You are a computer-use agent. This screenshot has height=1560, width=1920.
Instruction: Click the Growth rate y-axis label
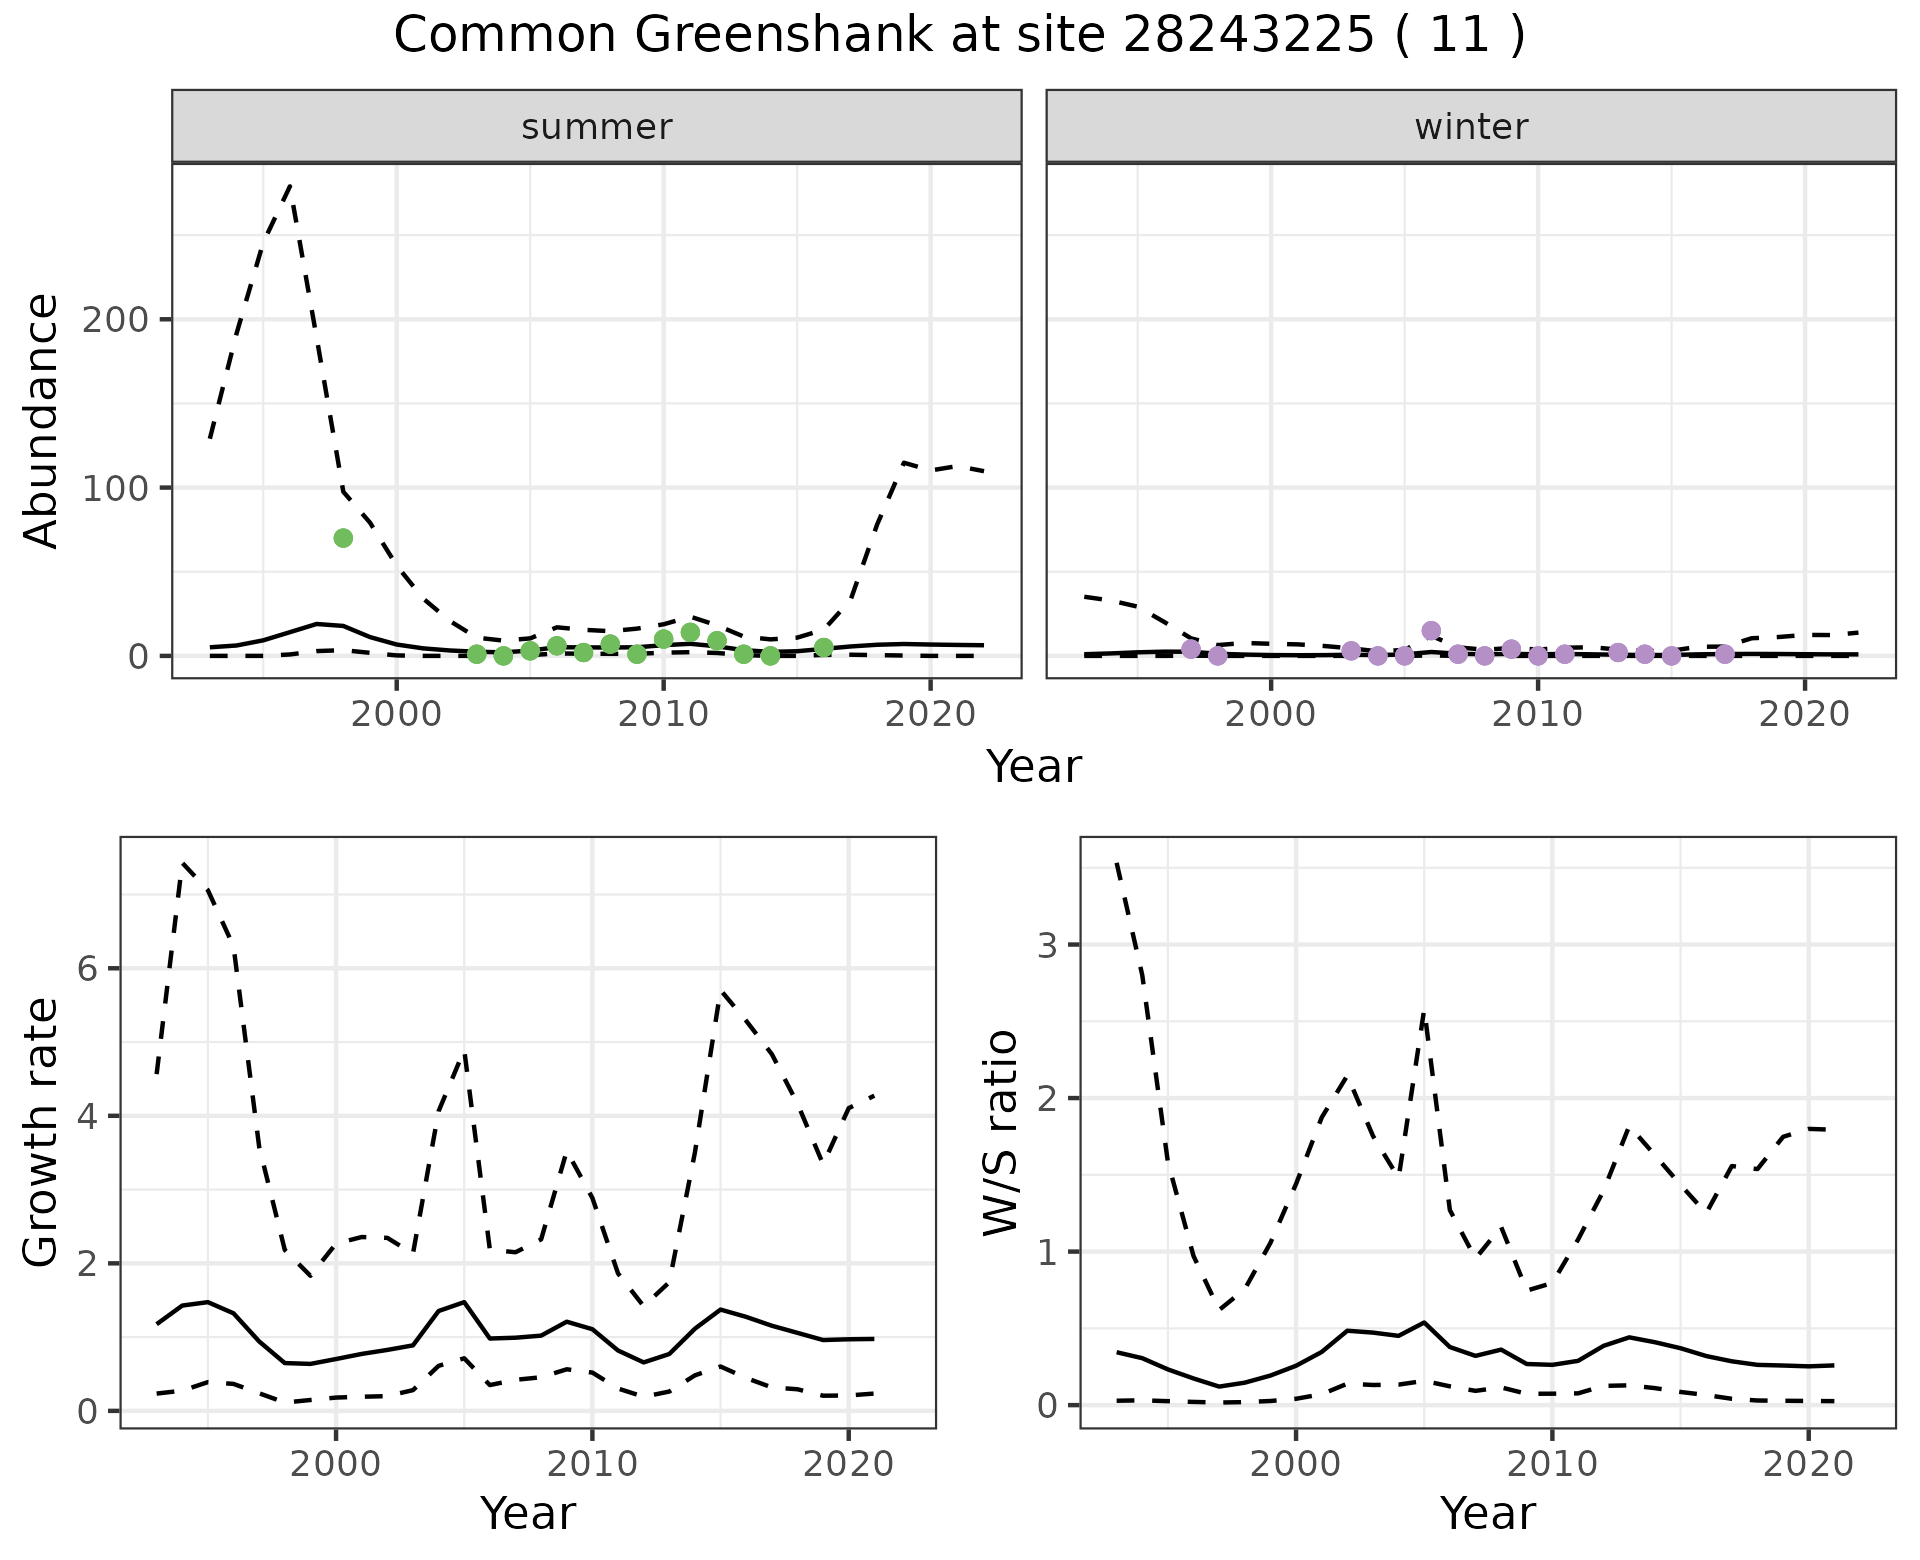[42, 1132]
